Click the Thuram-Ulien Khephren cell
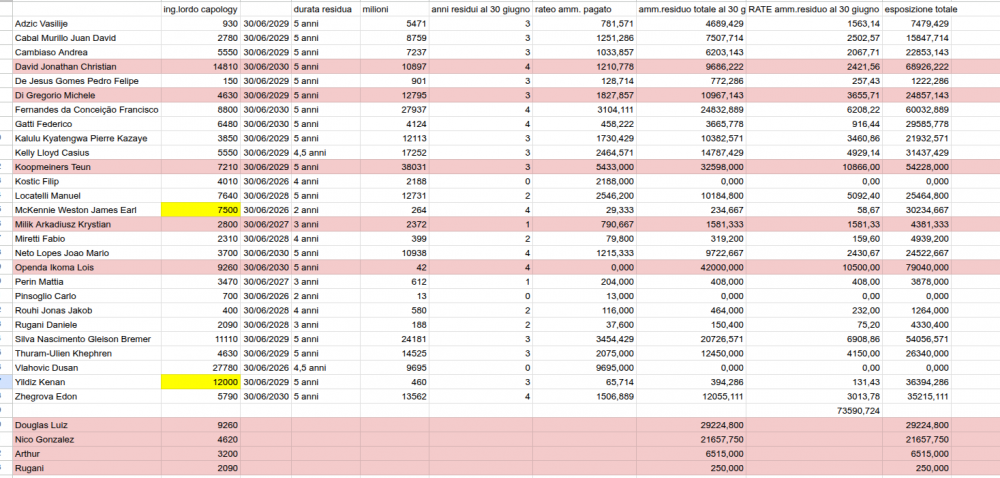 click(87, 354)
